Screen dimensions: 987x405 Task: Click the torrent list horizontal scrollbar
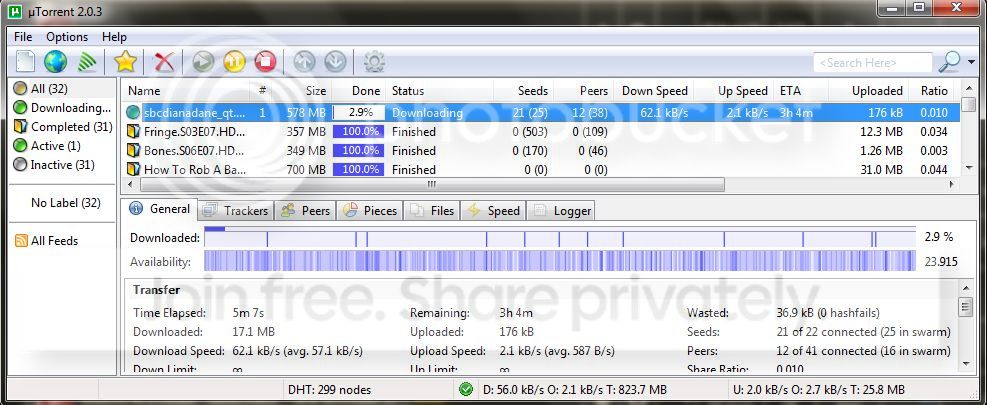[432, 185]
